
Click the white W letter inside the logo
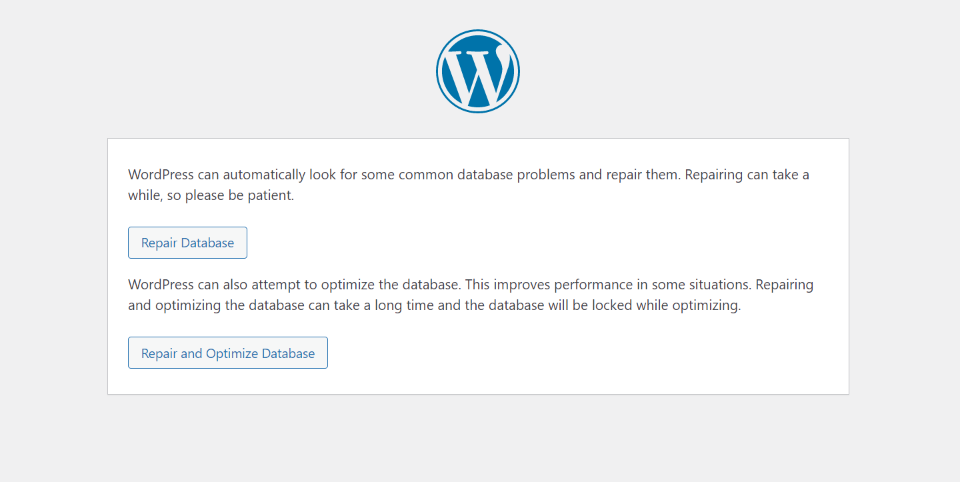477,74
